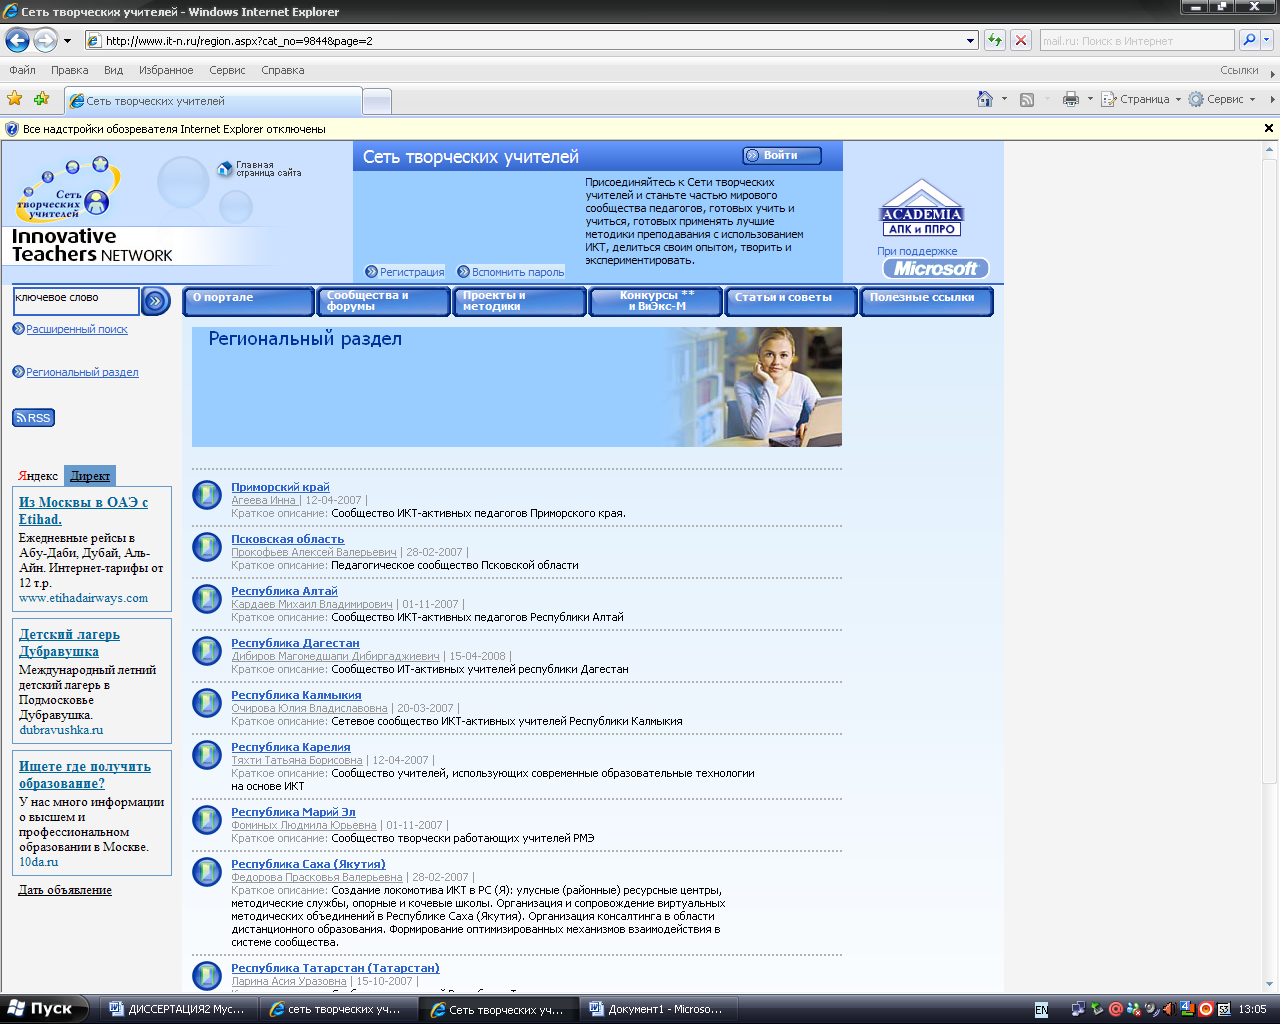The image size is (1280, 1024).
Task: Close the add-ons disabled information bar
Action: point(1269,128)
